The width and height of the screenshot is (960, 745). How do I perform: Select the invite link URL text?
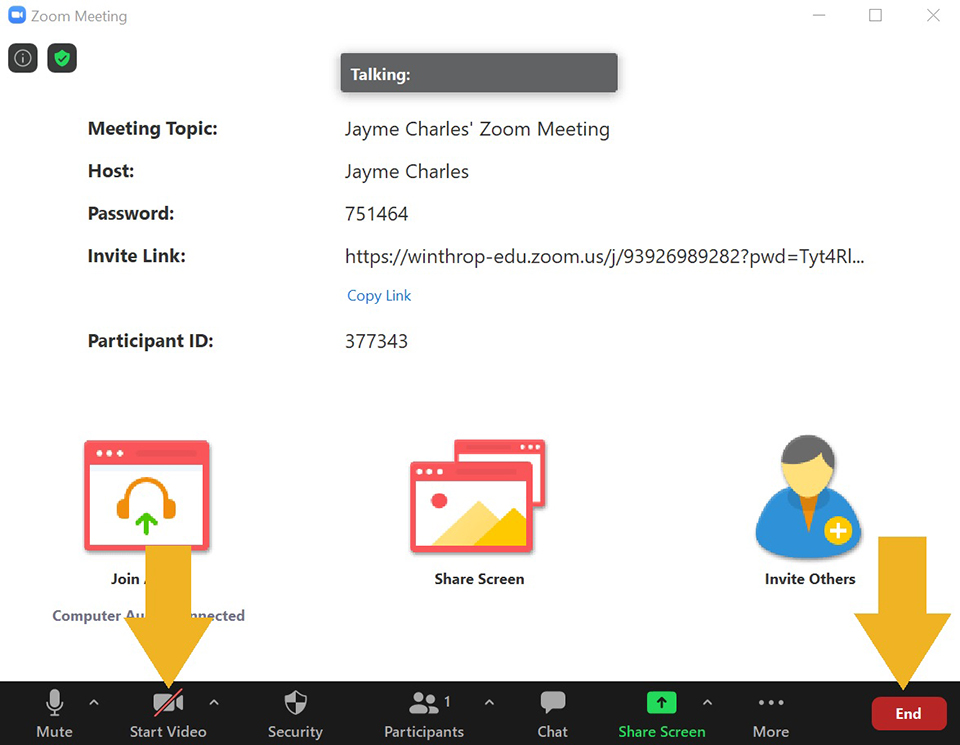604,256
